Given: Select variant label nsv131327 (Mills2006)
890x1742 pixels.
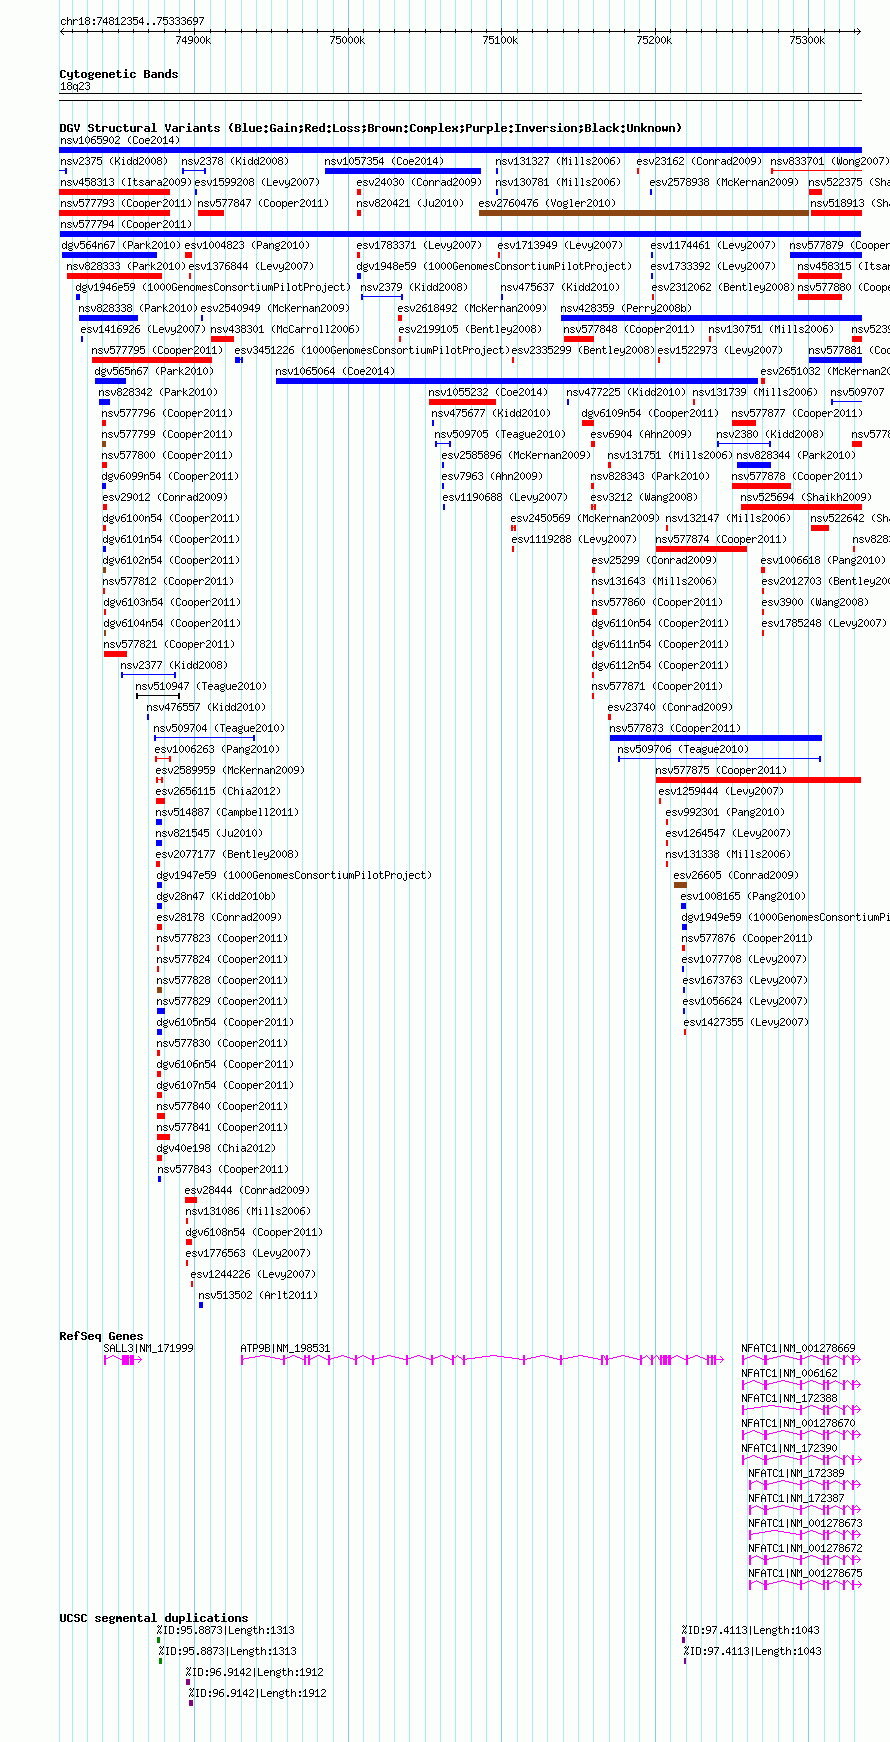Looking at the screenshot, I should click(x=556, y=161).
